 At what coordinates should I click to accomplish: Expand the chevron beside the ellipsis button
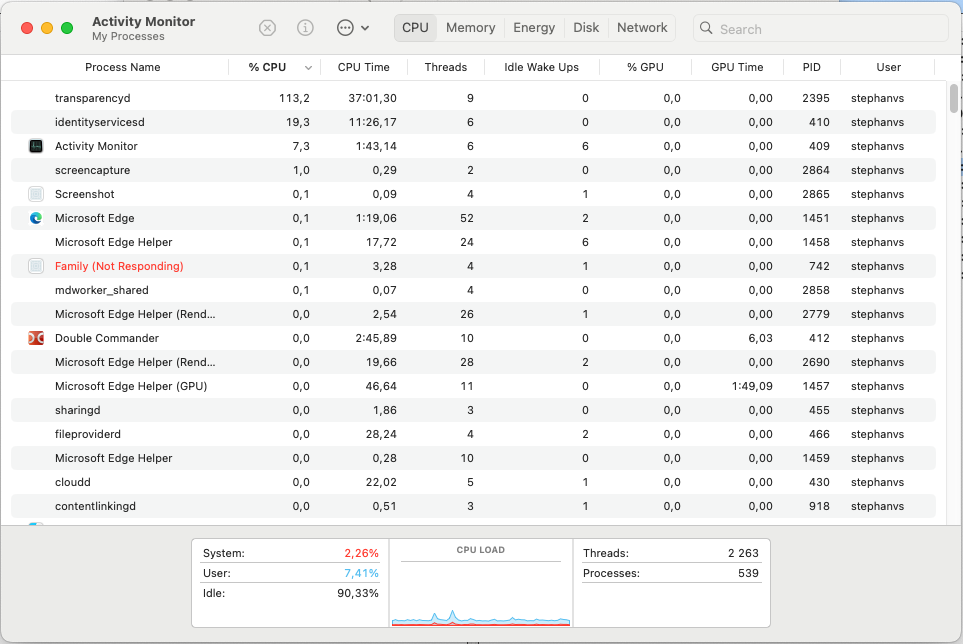(x=365, y=28)
